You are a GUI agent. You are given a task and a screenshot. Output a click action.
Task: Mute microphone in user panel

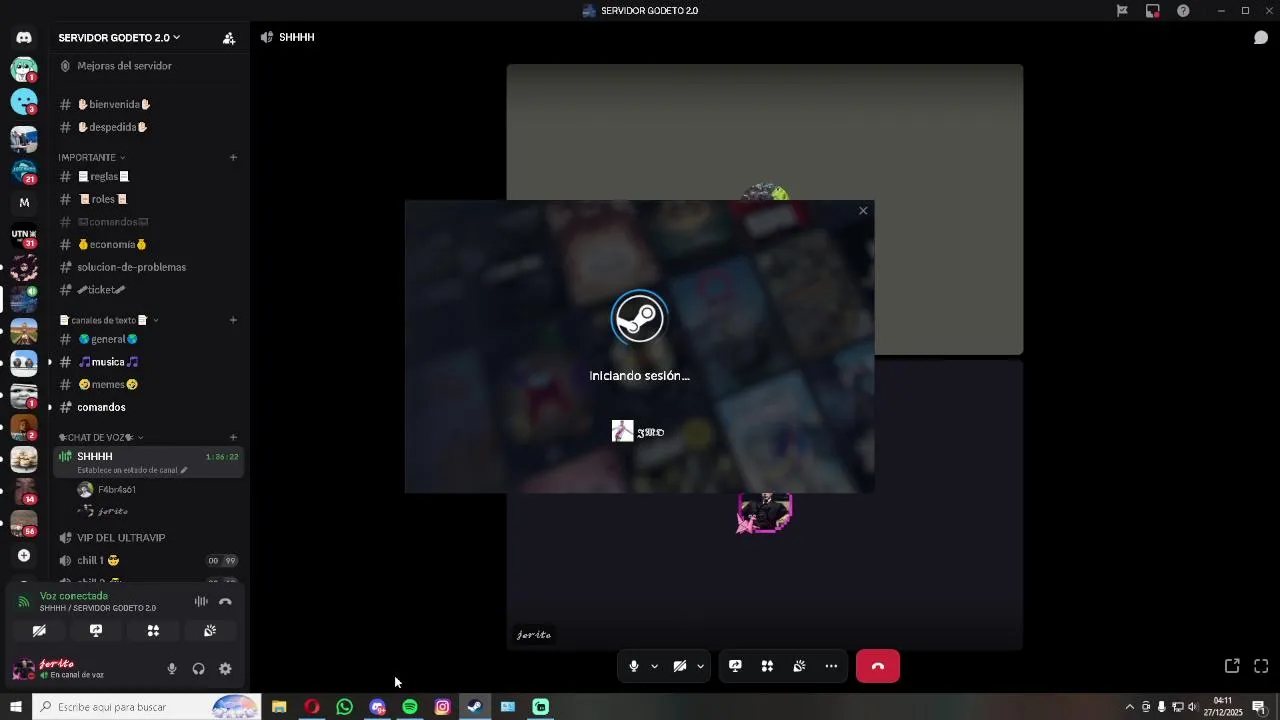(x=172, y=669)
